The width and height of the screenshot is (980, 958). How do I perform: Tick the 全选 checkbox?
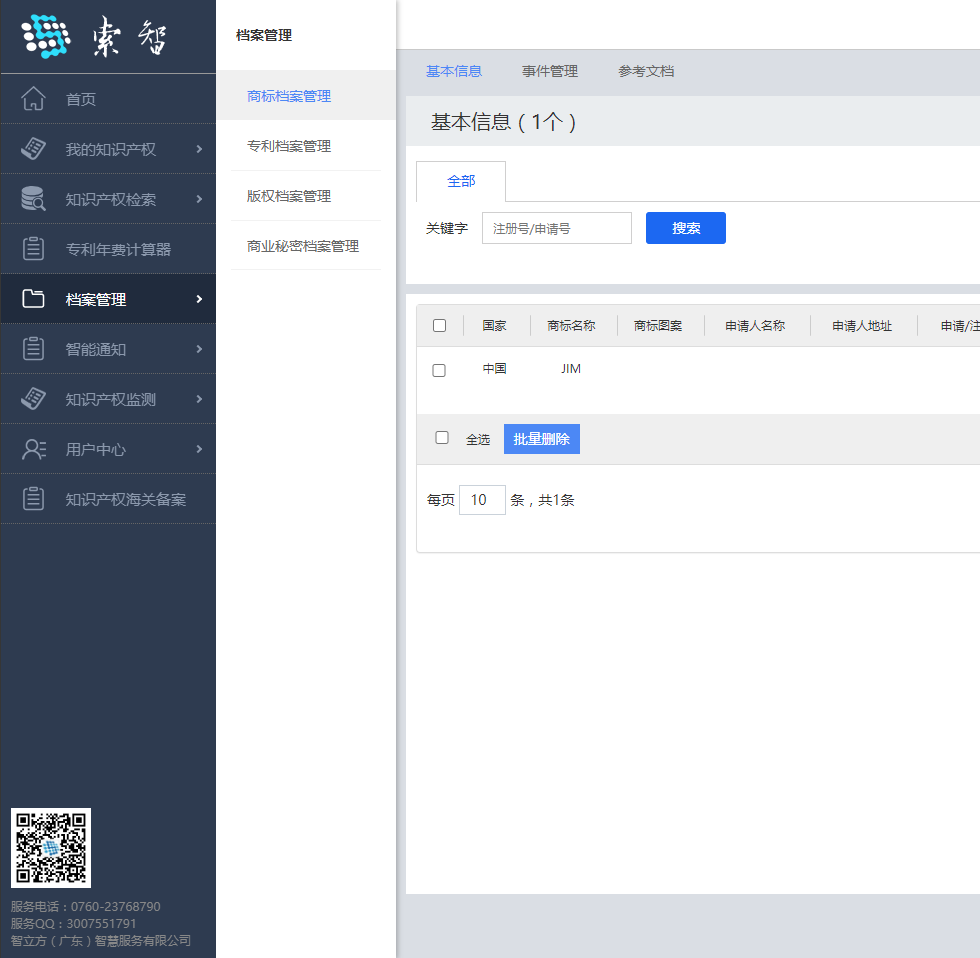pos(442,438)
